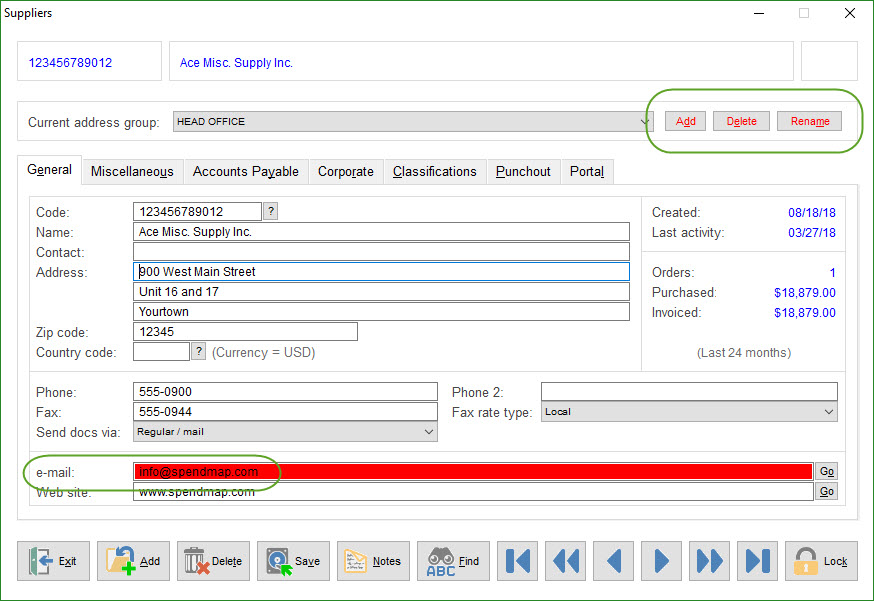Click the trash can Delete button

click(214, 561)
